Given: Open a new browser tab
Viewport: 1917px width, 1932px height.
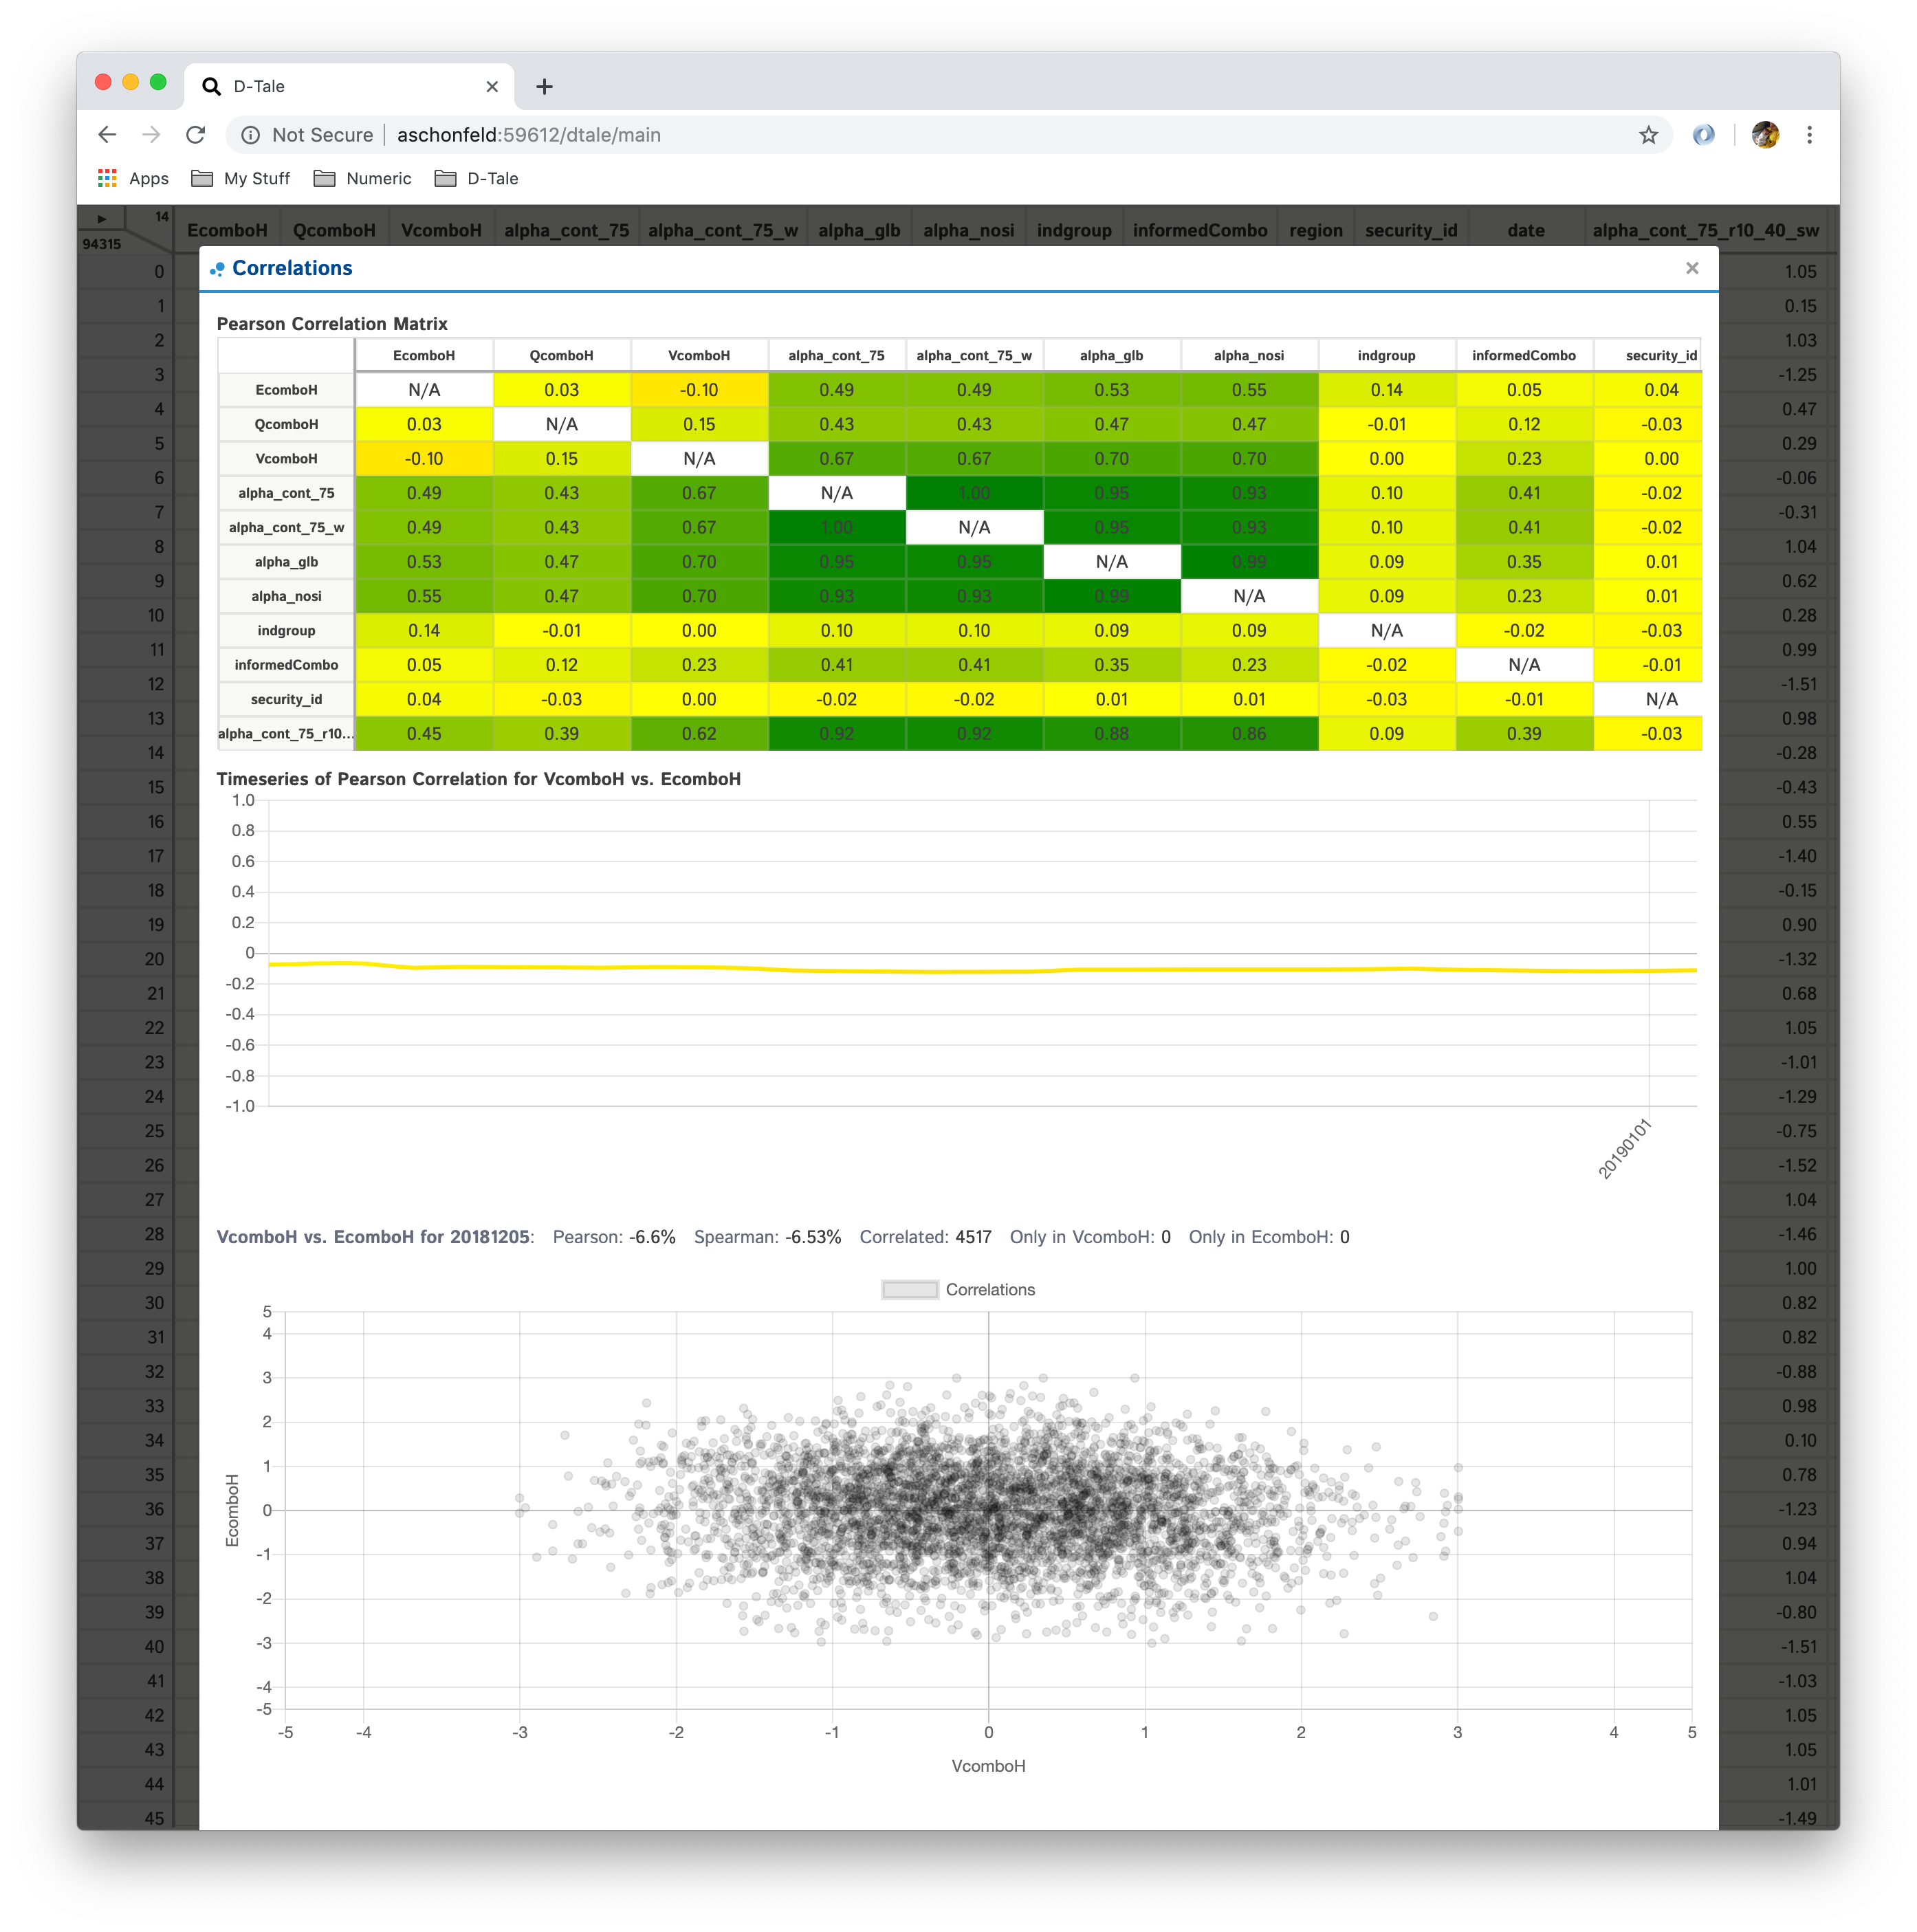Looking at the screenshot, I should pos(544,87).
